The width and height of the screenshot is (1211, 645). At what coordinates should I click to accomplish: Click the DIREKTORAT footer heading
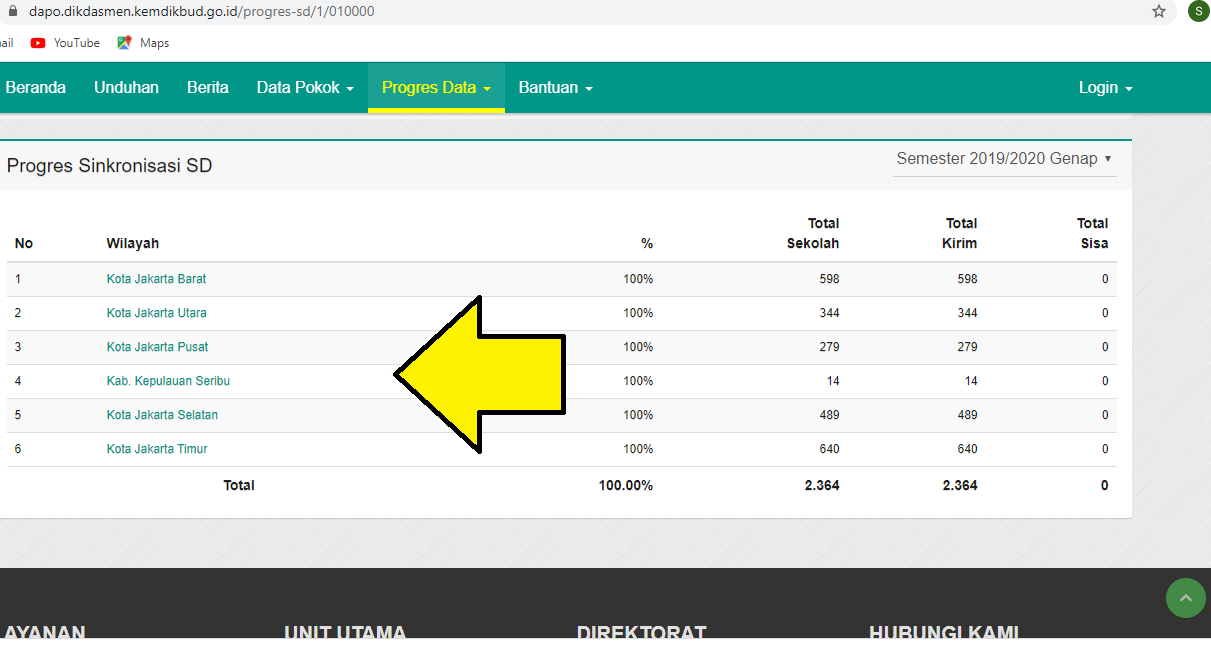[x=642, y=633]
